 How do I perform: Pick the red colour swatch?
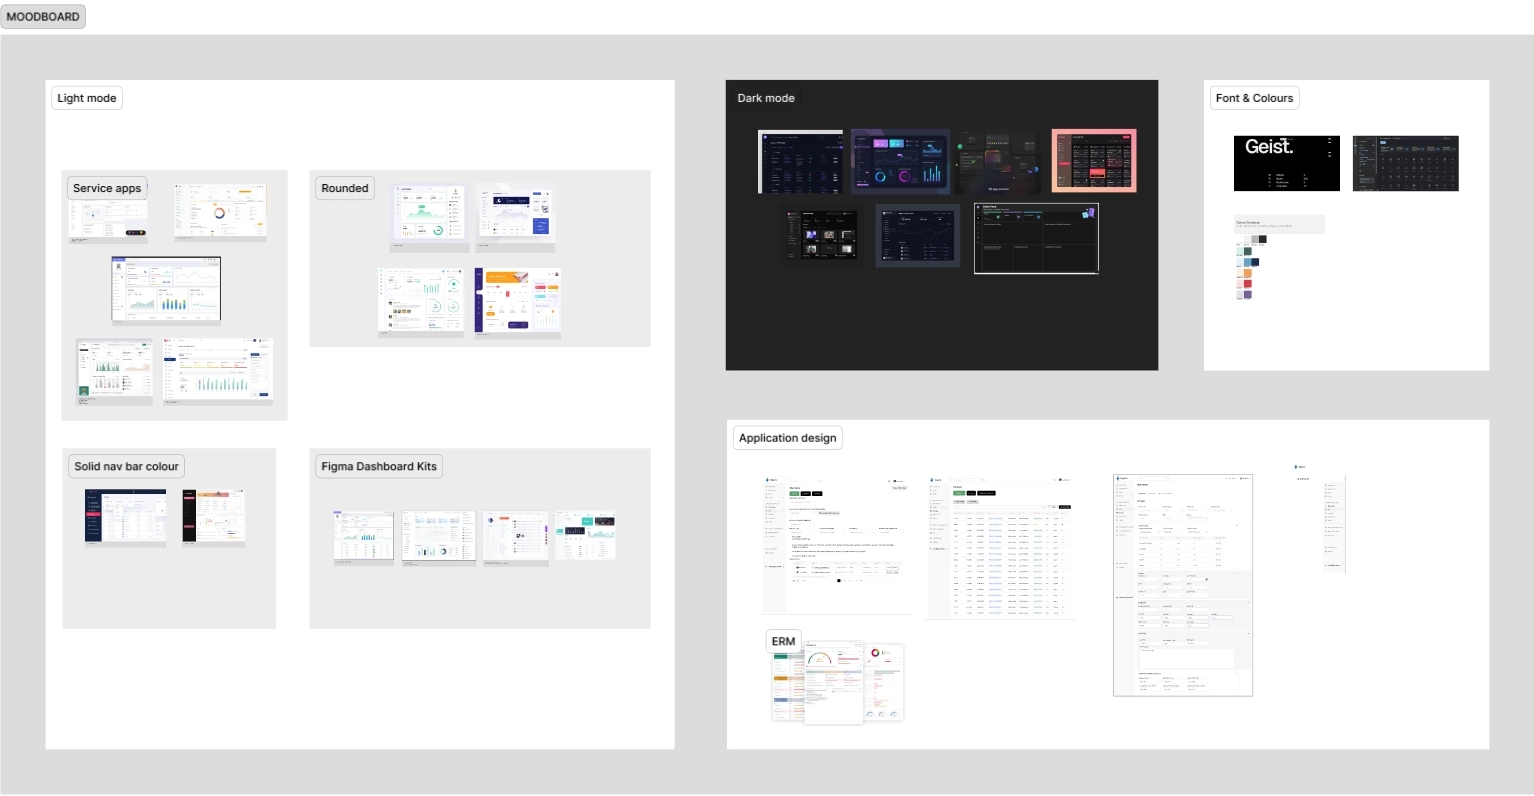tap(1248, 284)
